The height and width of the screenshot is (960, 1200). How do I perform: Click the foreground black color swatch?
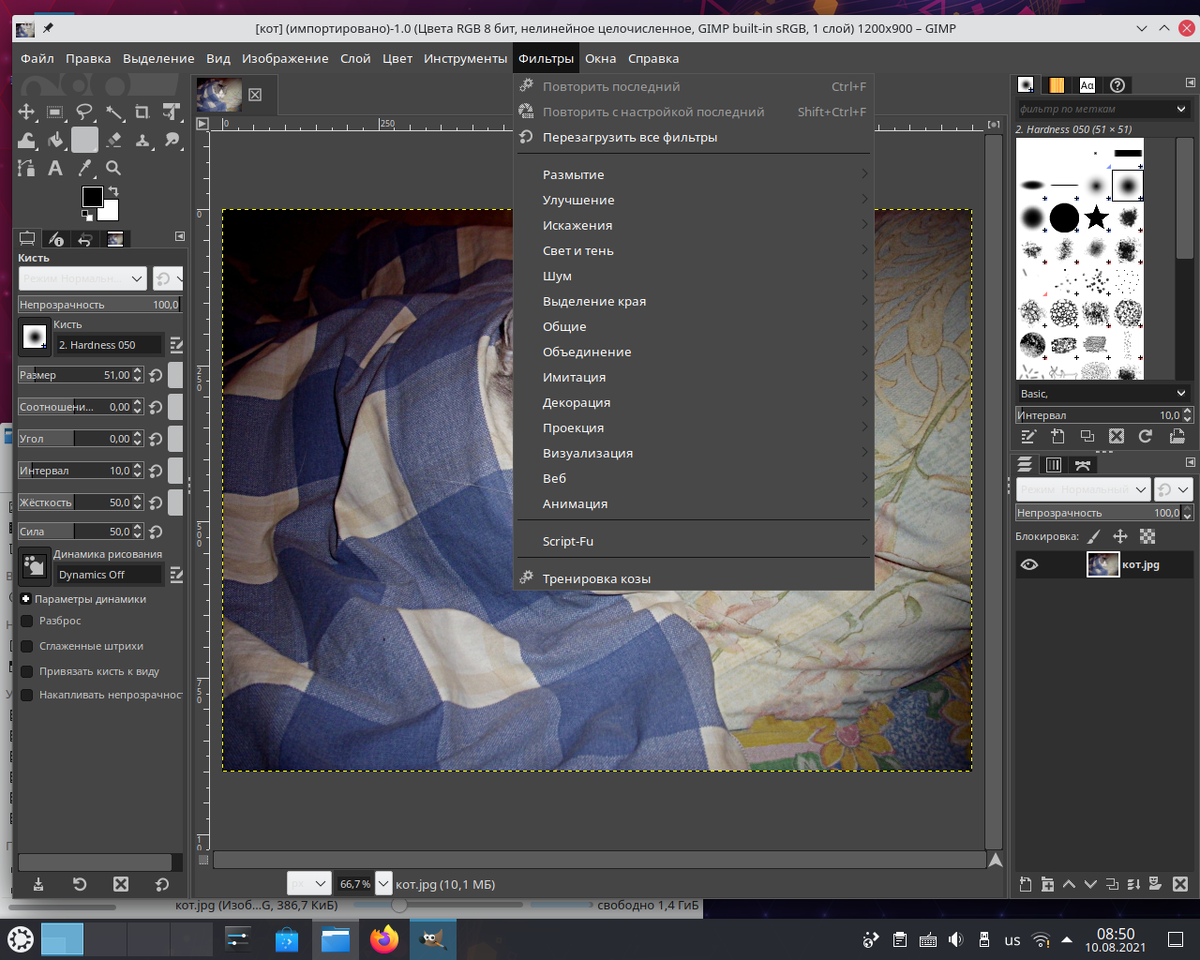(x=91, y=196)
